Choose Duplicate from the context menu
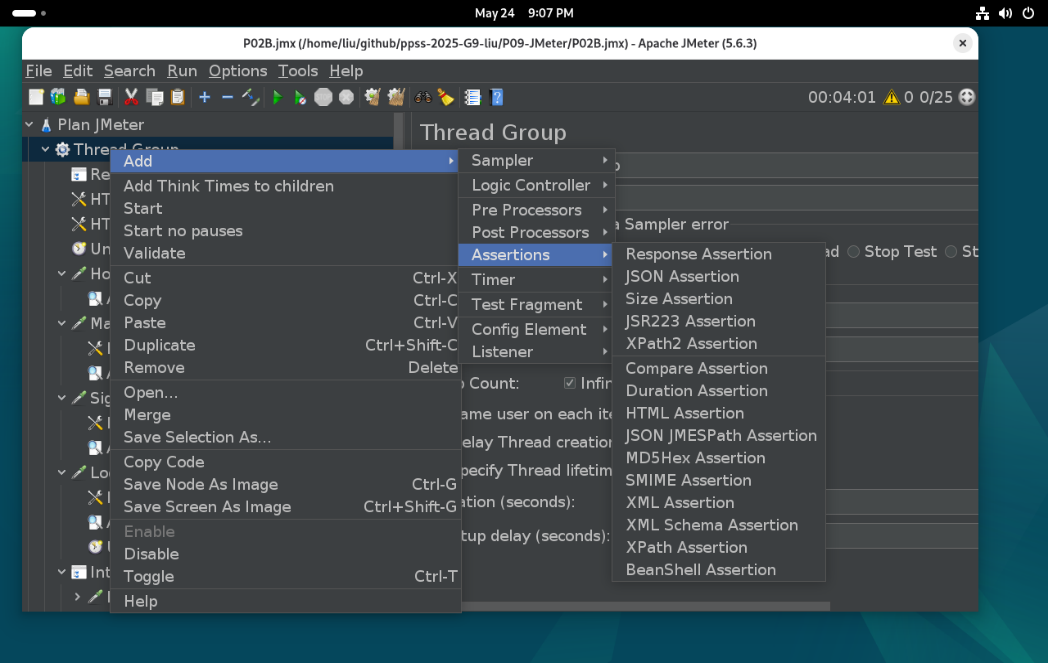Image resolution: width=1048 pixels, height=663 pixels. pyautogui.click(x=285, y=346)
